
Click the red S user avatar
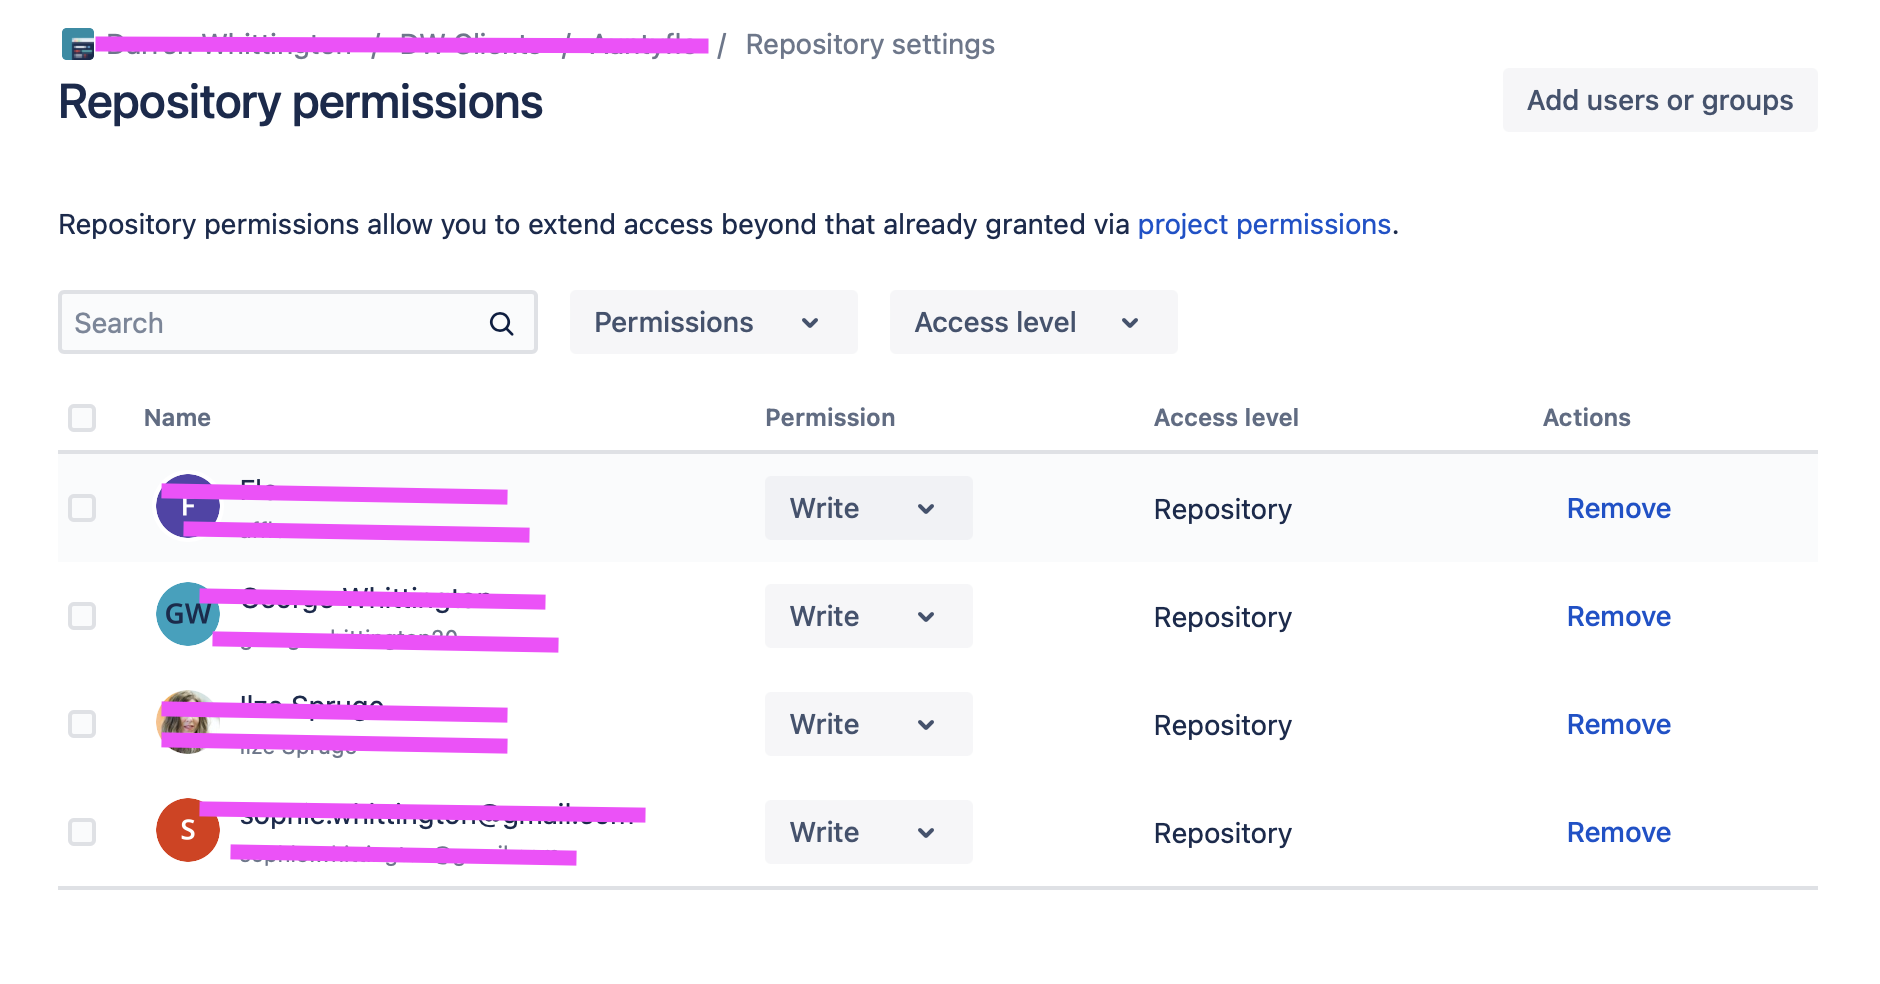click(x=187, y=830)
